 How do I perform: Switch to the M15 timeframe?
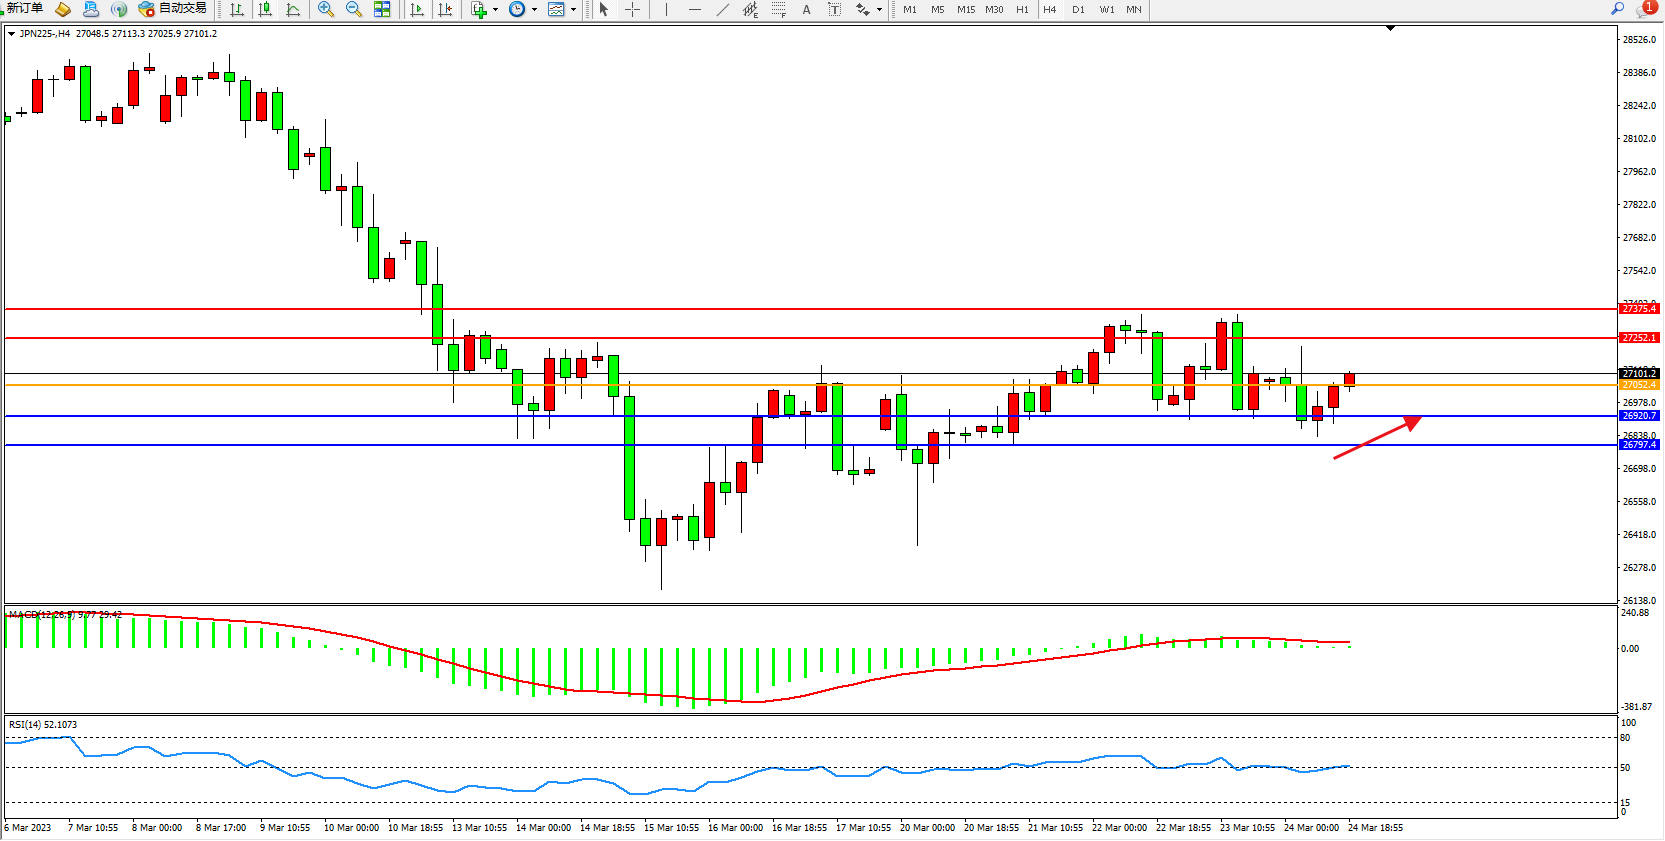pyautogui.click(x=965, y=10)
